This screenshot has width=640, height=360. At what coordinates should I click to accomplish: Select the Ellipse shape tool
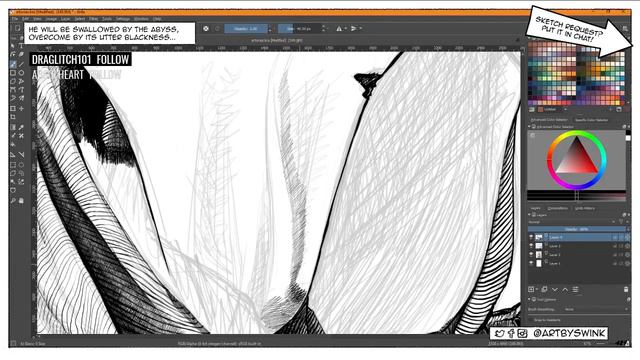[x=21, y=73]
